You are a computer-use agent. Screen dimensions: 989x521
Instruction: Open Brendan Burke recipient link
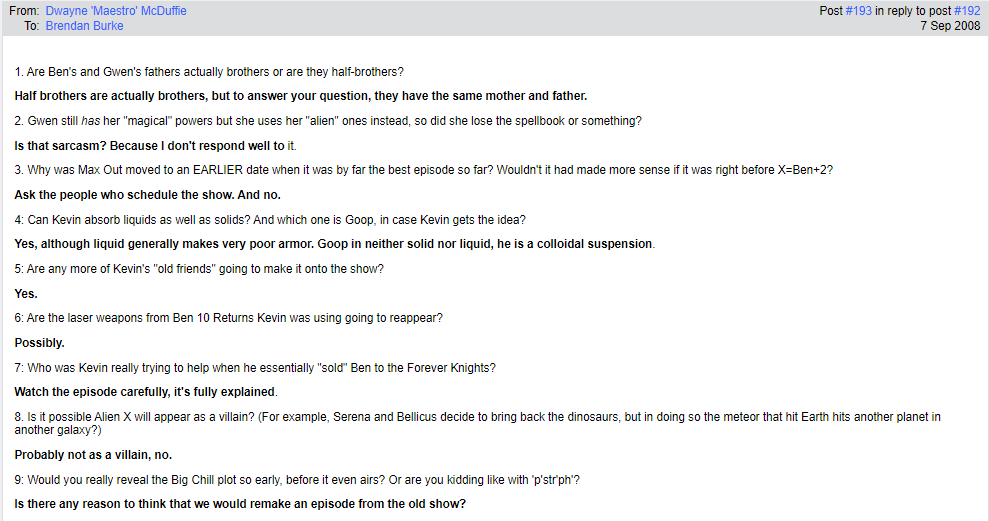tap(85, 26)
